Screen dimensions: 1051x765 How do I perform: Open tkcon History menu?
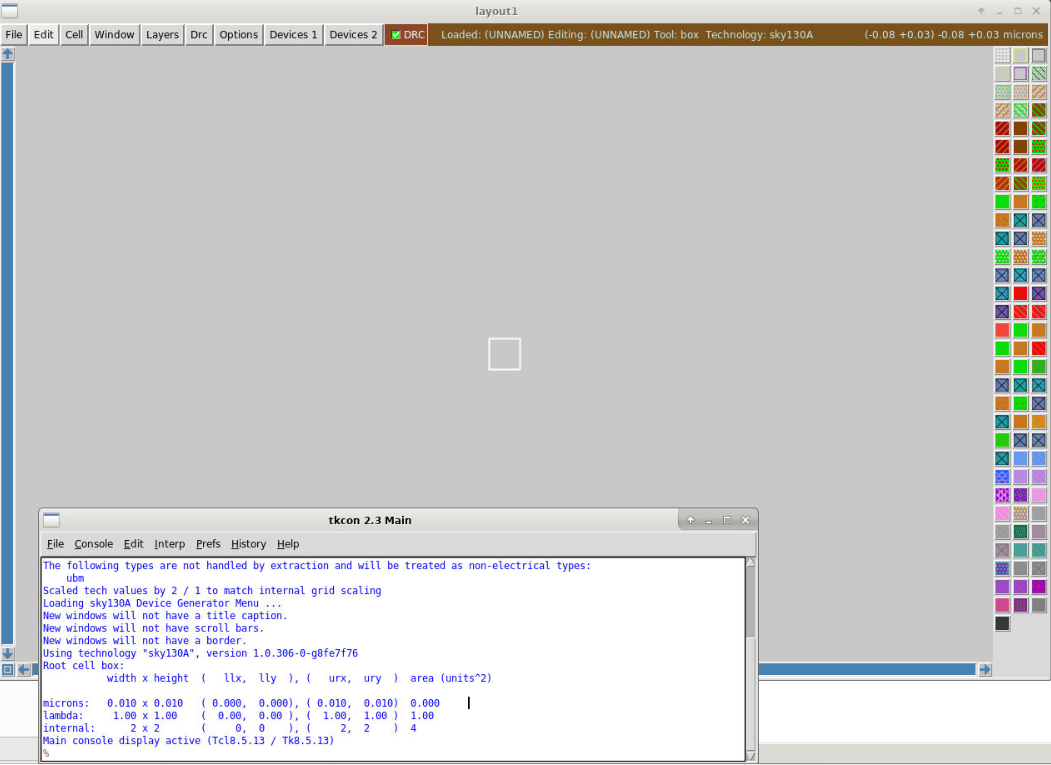coord(248,544)
